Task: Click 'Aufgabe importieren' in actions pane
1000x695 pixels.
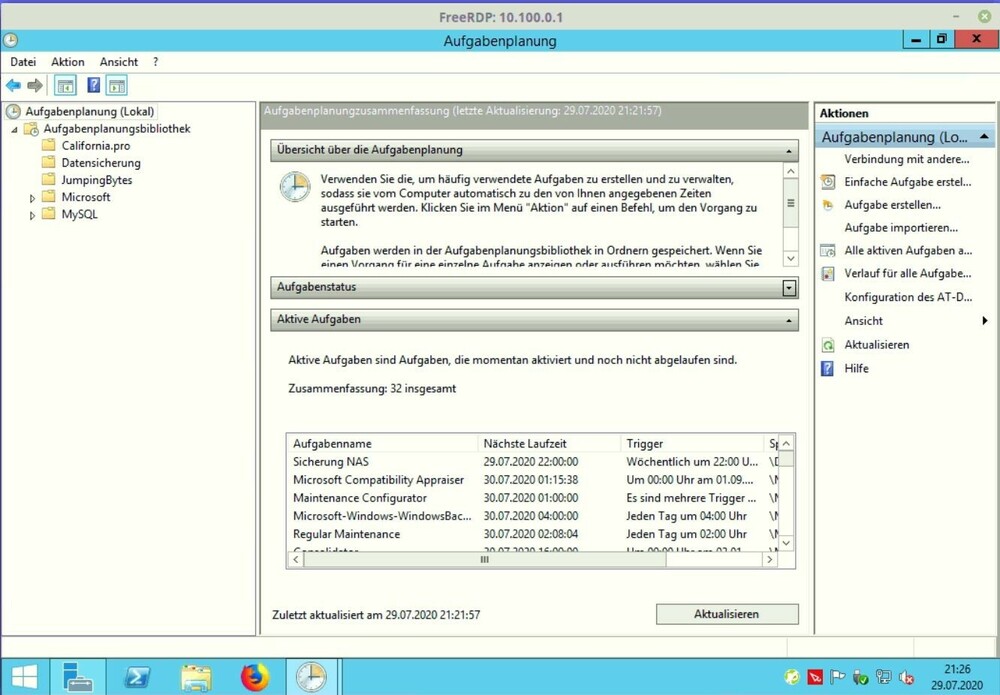Action: pyautogui.click(x=900, y=228)
